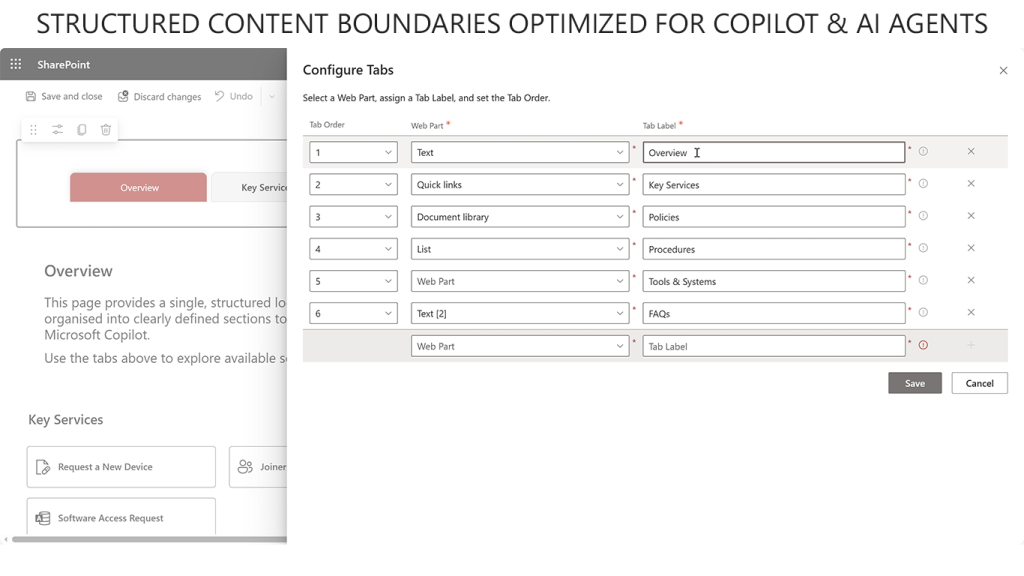Viewport: 1024px width, 576px height.
Task: Close the Configure Tabs panel
Action: click(1003, 71)
